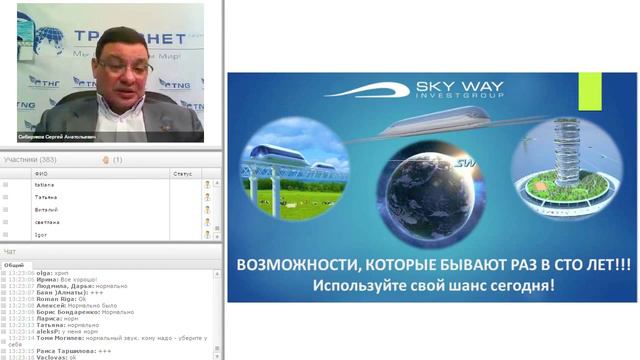Select participant name светлана

click(47, 222)
